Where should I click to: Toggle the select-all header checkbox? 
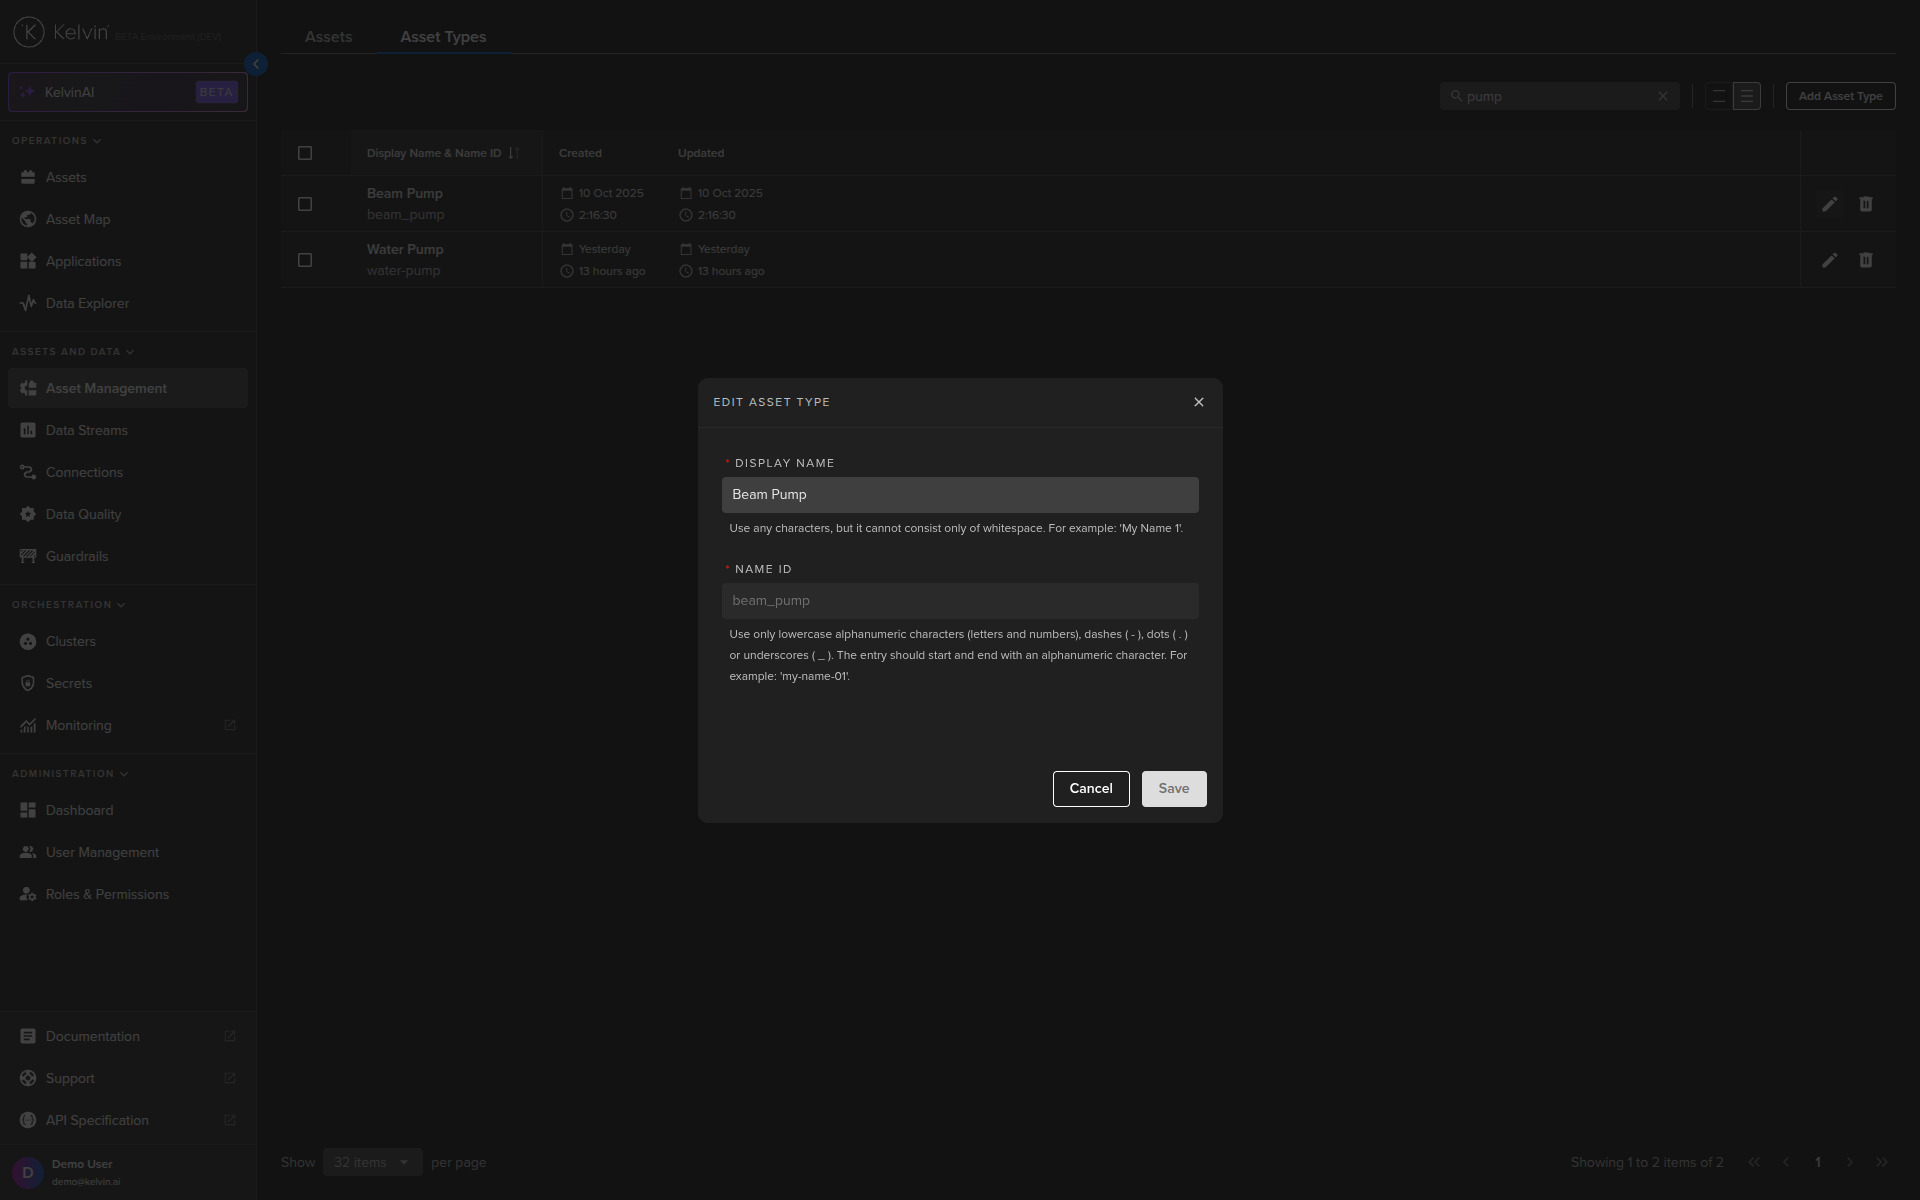coord(305,153)
